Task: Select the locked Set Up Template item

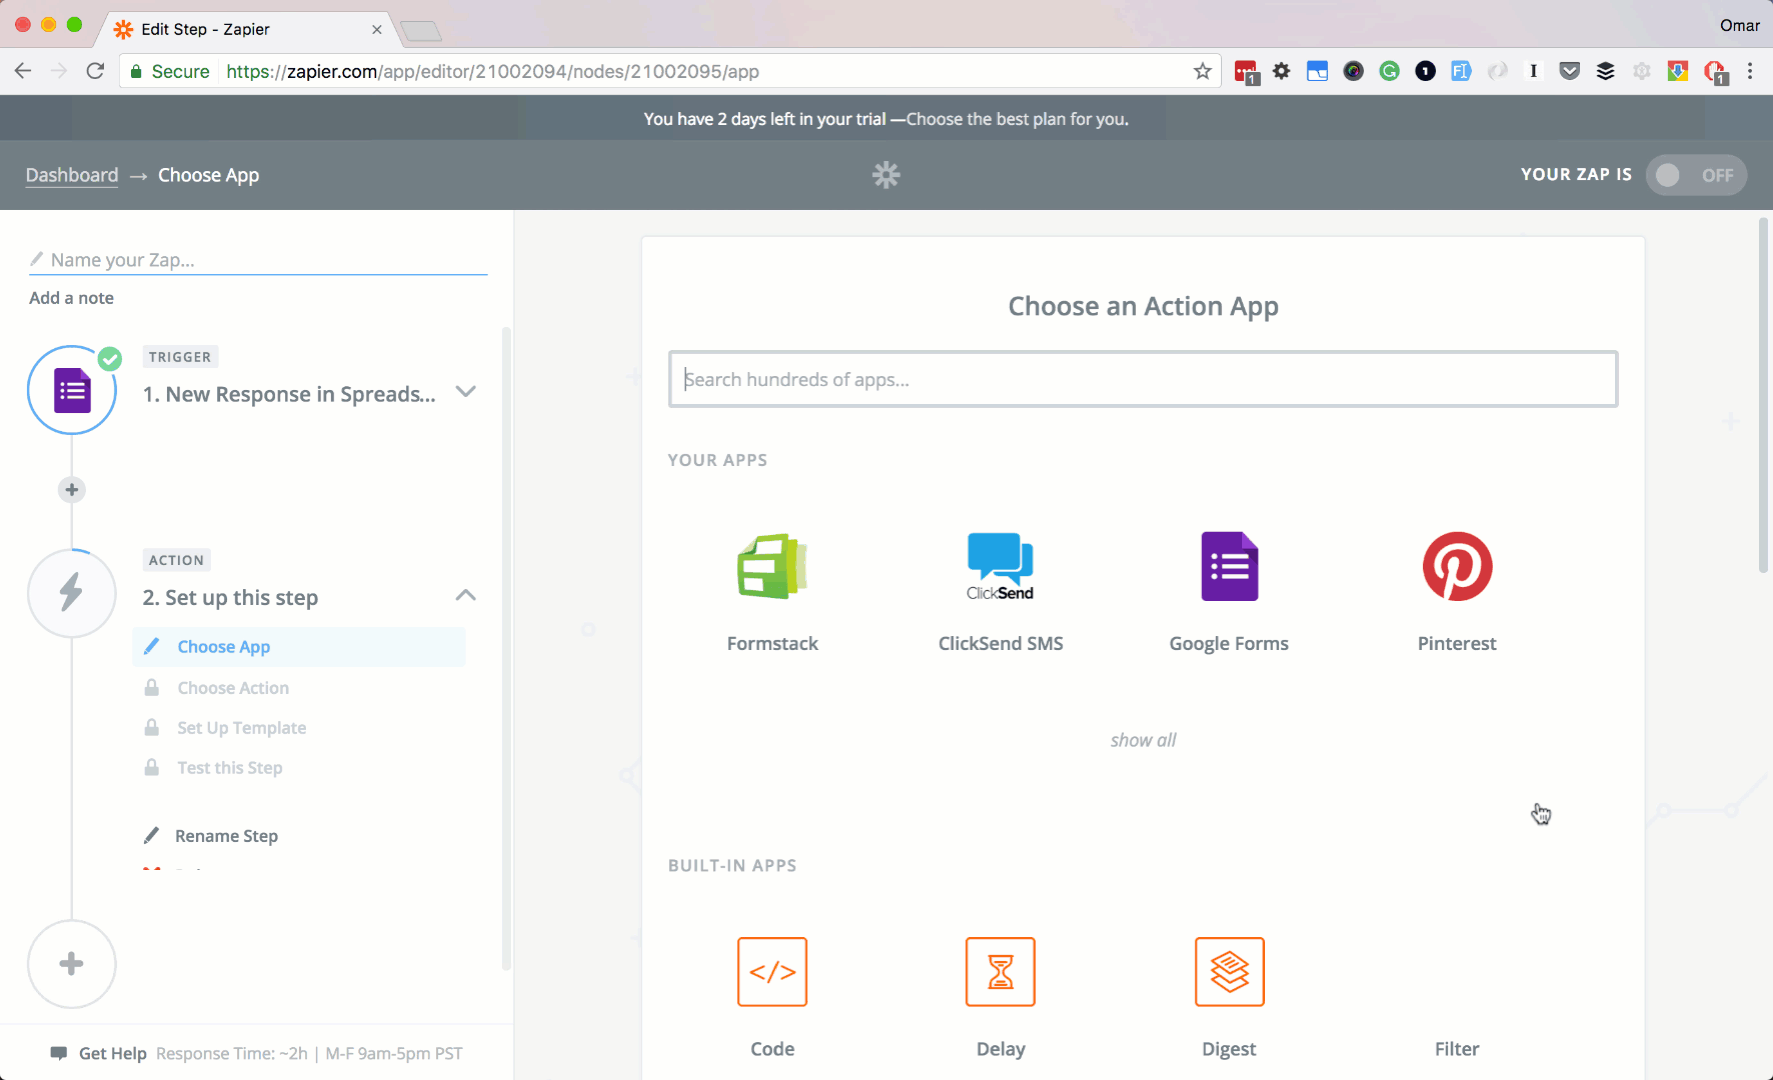Action: coord(241,728)
